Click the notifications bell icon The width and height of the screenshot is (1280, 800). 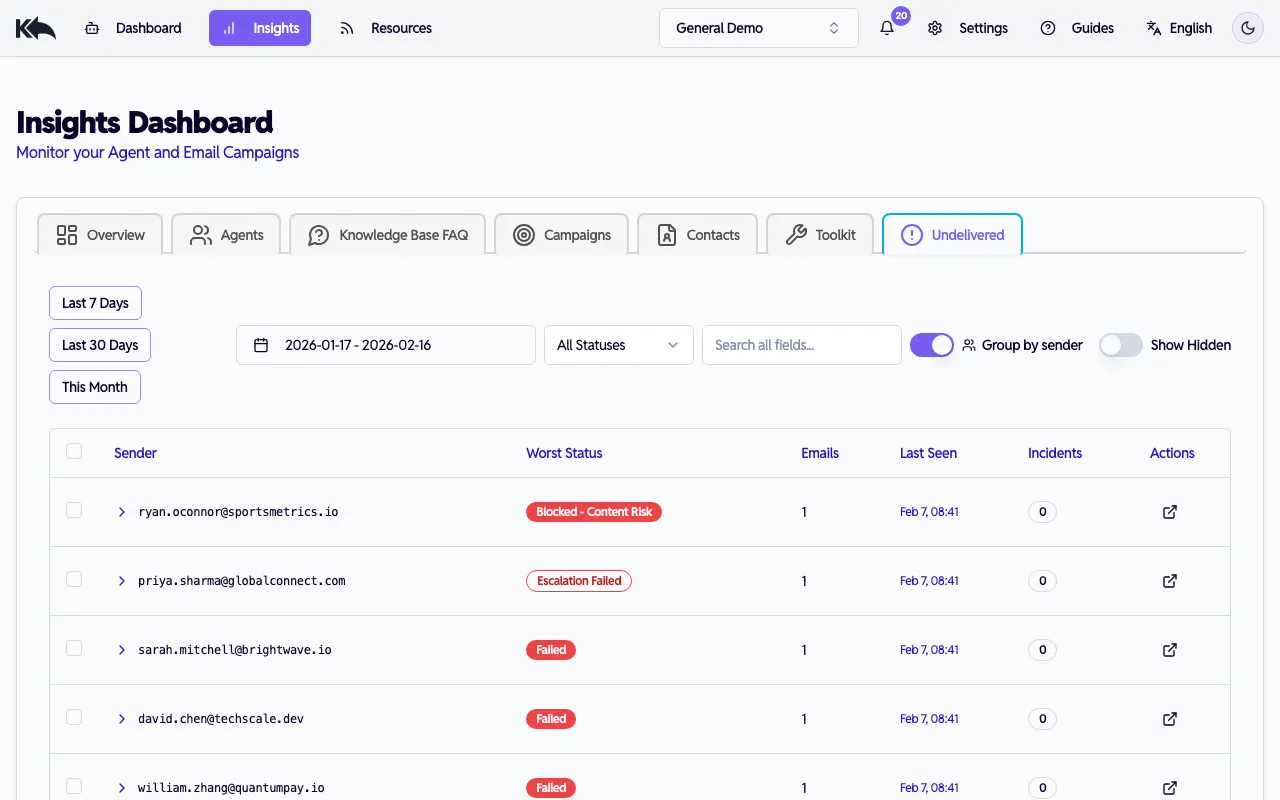[887, 28]
